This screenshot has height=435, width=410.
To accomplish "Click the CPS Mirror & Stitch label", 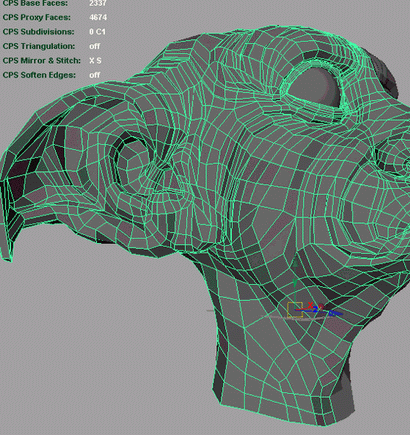I will pos(42,60).
